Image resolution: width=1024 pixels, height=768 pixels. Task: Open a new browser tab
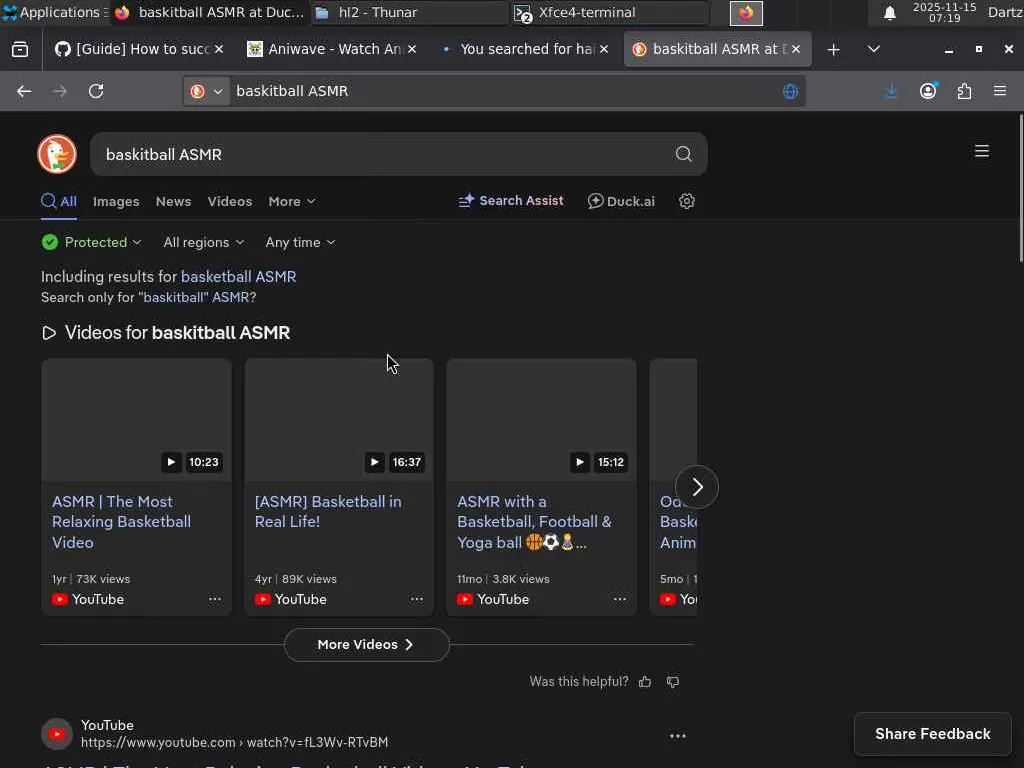click(833, 50)
